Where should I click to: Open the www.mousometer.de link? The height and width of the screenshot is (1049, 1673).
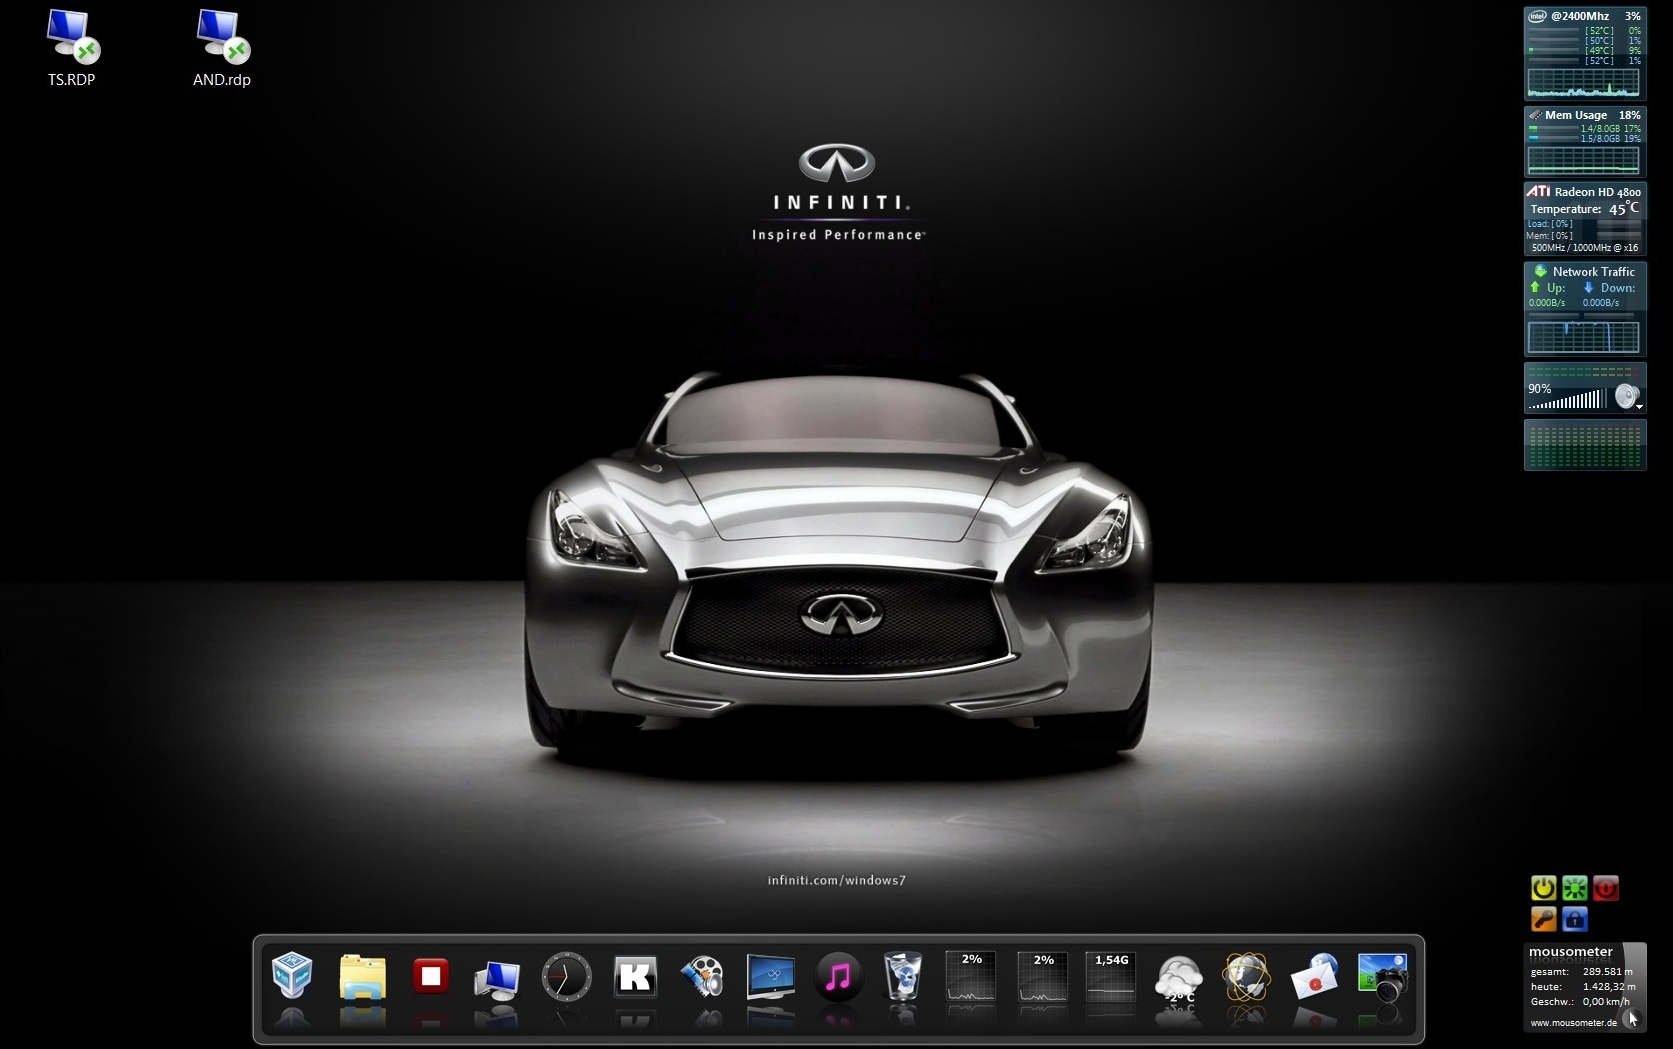point(1573,1023)
